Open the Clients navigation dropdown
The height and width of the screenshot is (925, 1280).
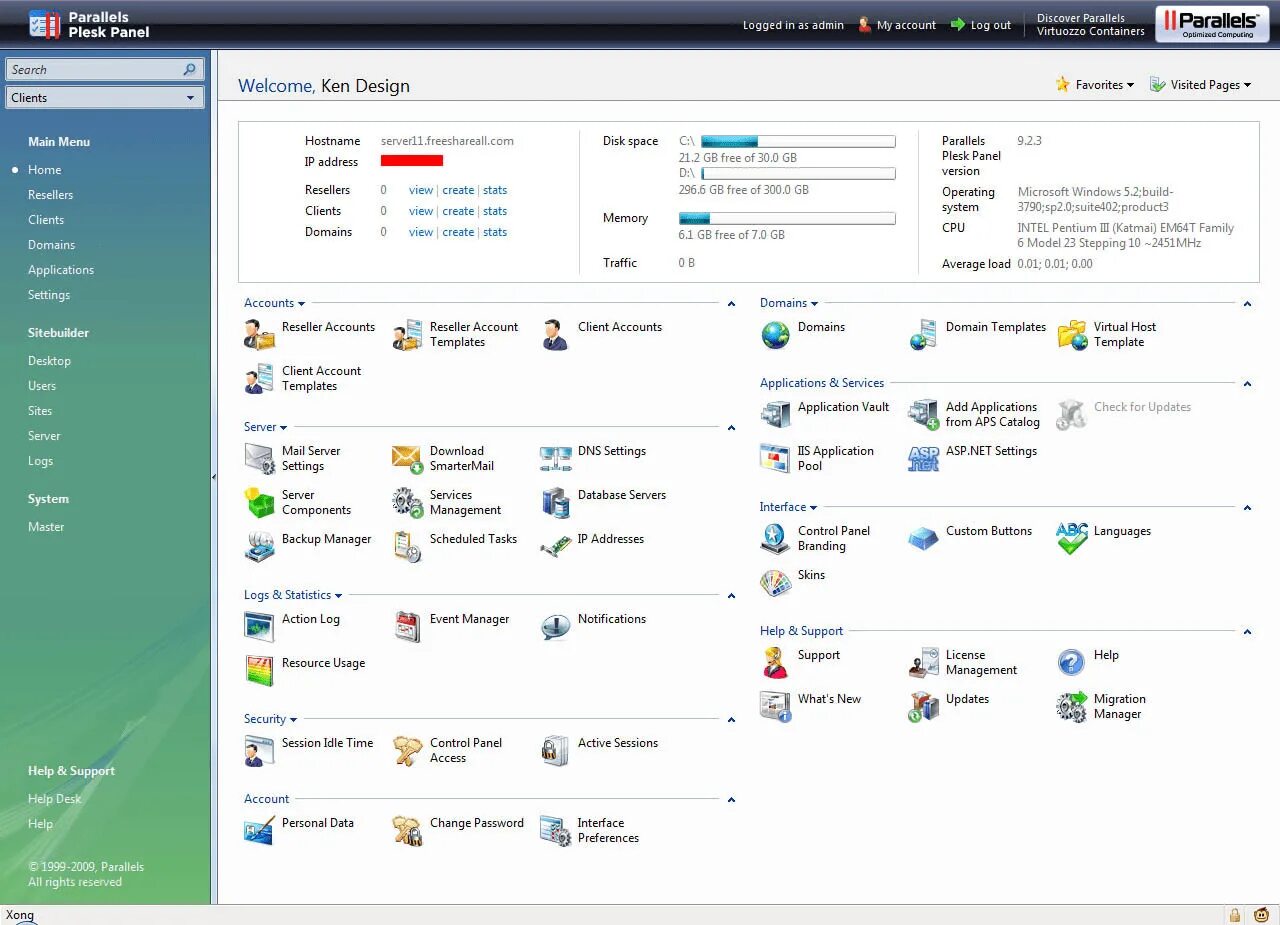[x=105, y=97]
